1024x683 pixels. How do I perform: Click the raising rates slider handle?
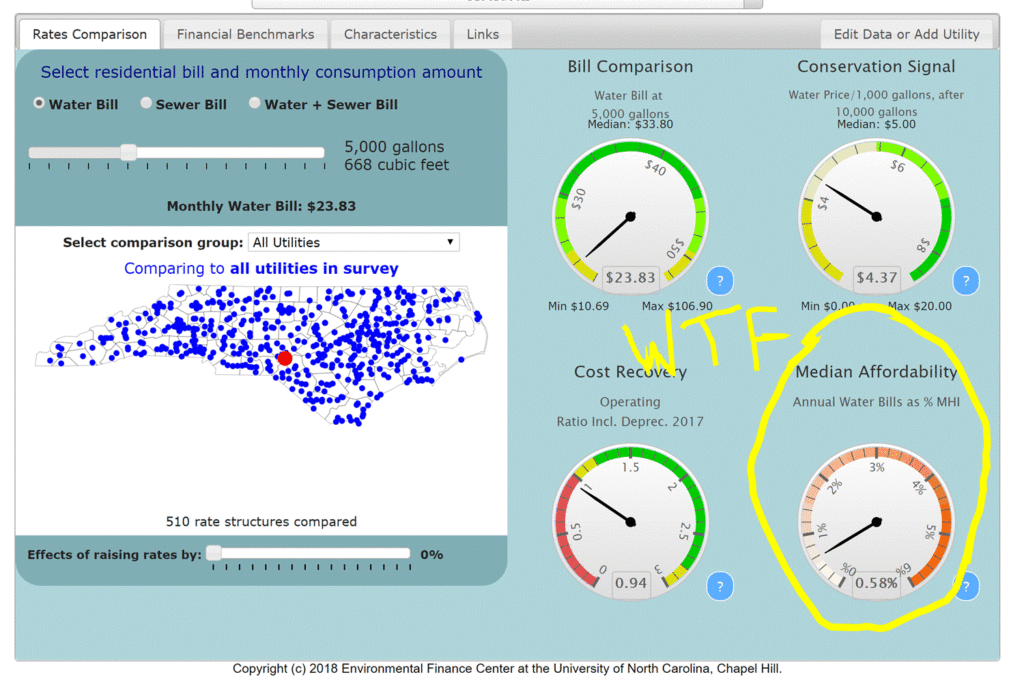coord(213,553)
